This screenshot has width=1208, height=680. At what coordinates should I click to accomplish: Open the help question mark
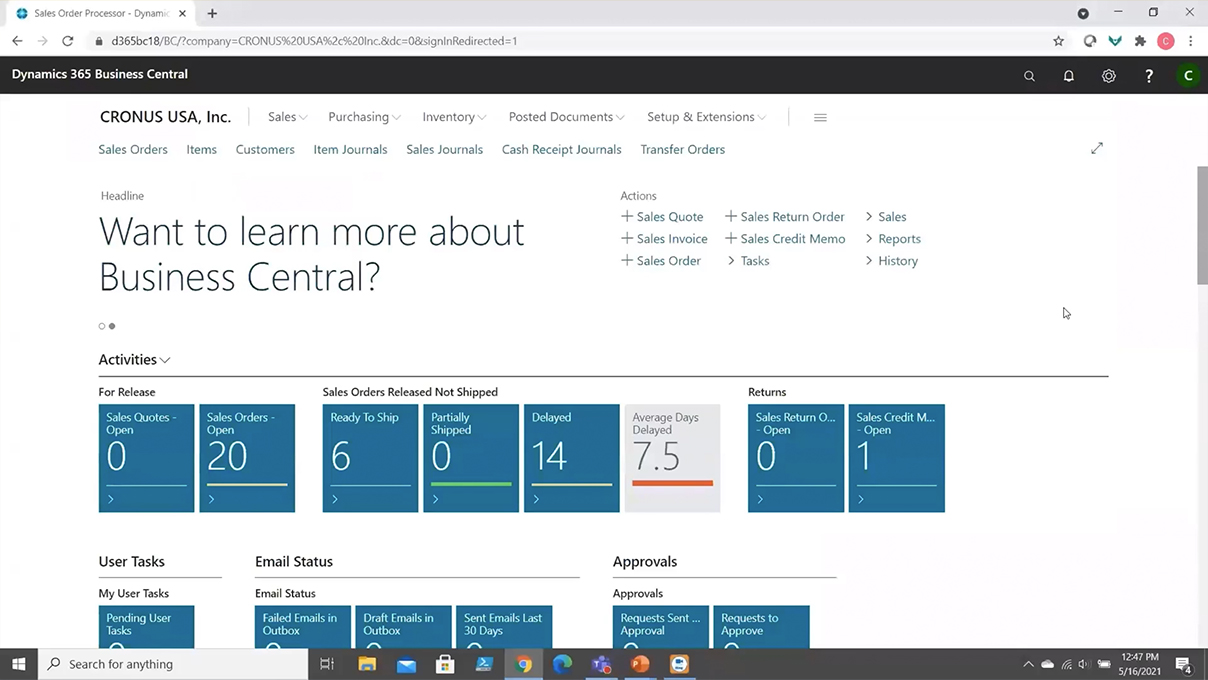[1149, 76]
